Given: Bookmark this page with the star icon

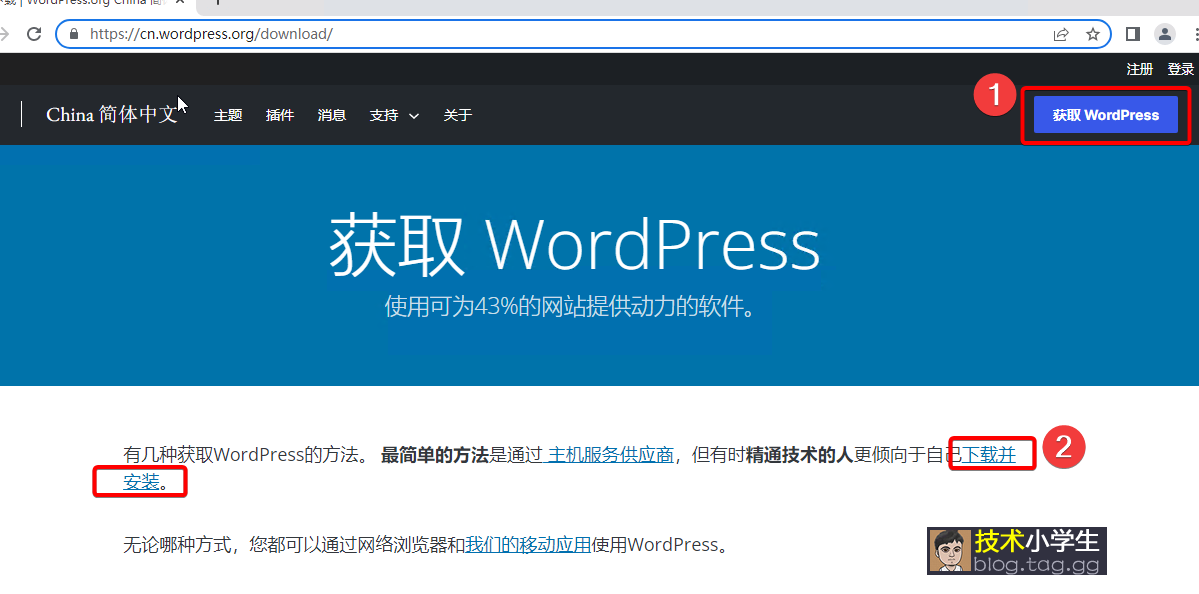Looking at the screenshot, I should 1093,34.
